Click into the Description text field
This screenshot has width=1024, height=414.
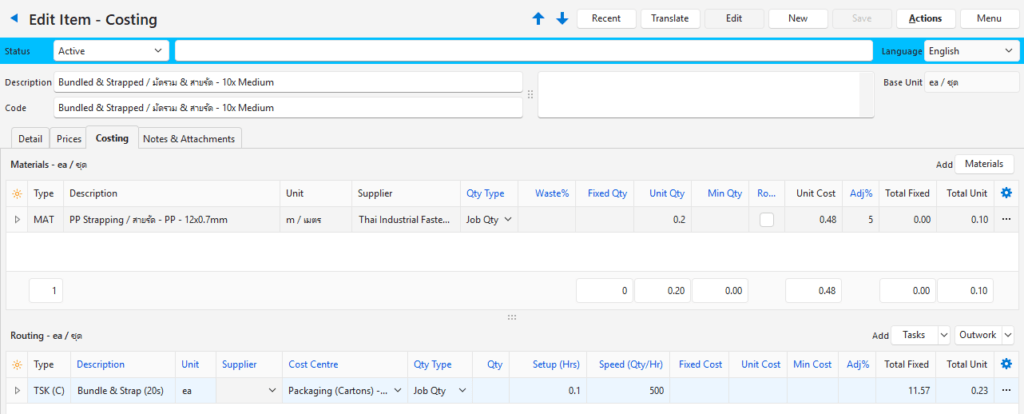click(x=288, y=82)
